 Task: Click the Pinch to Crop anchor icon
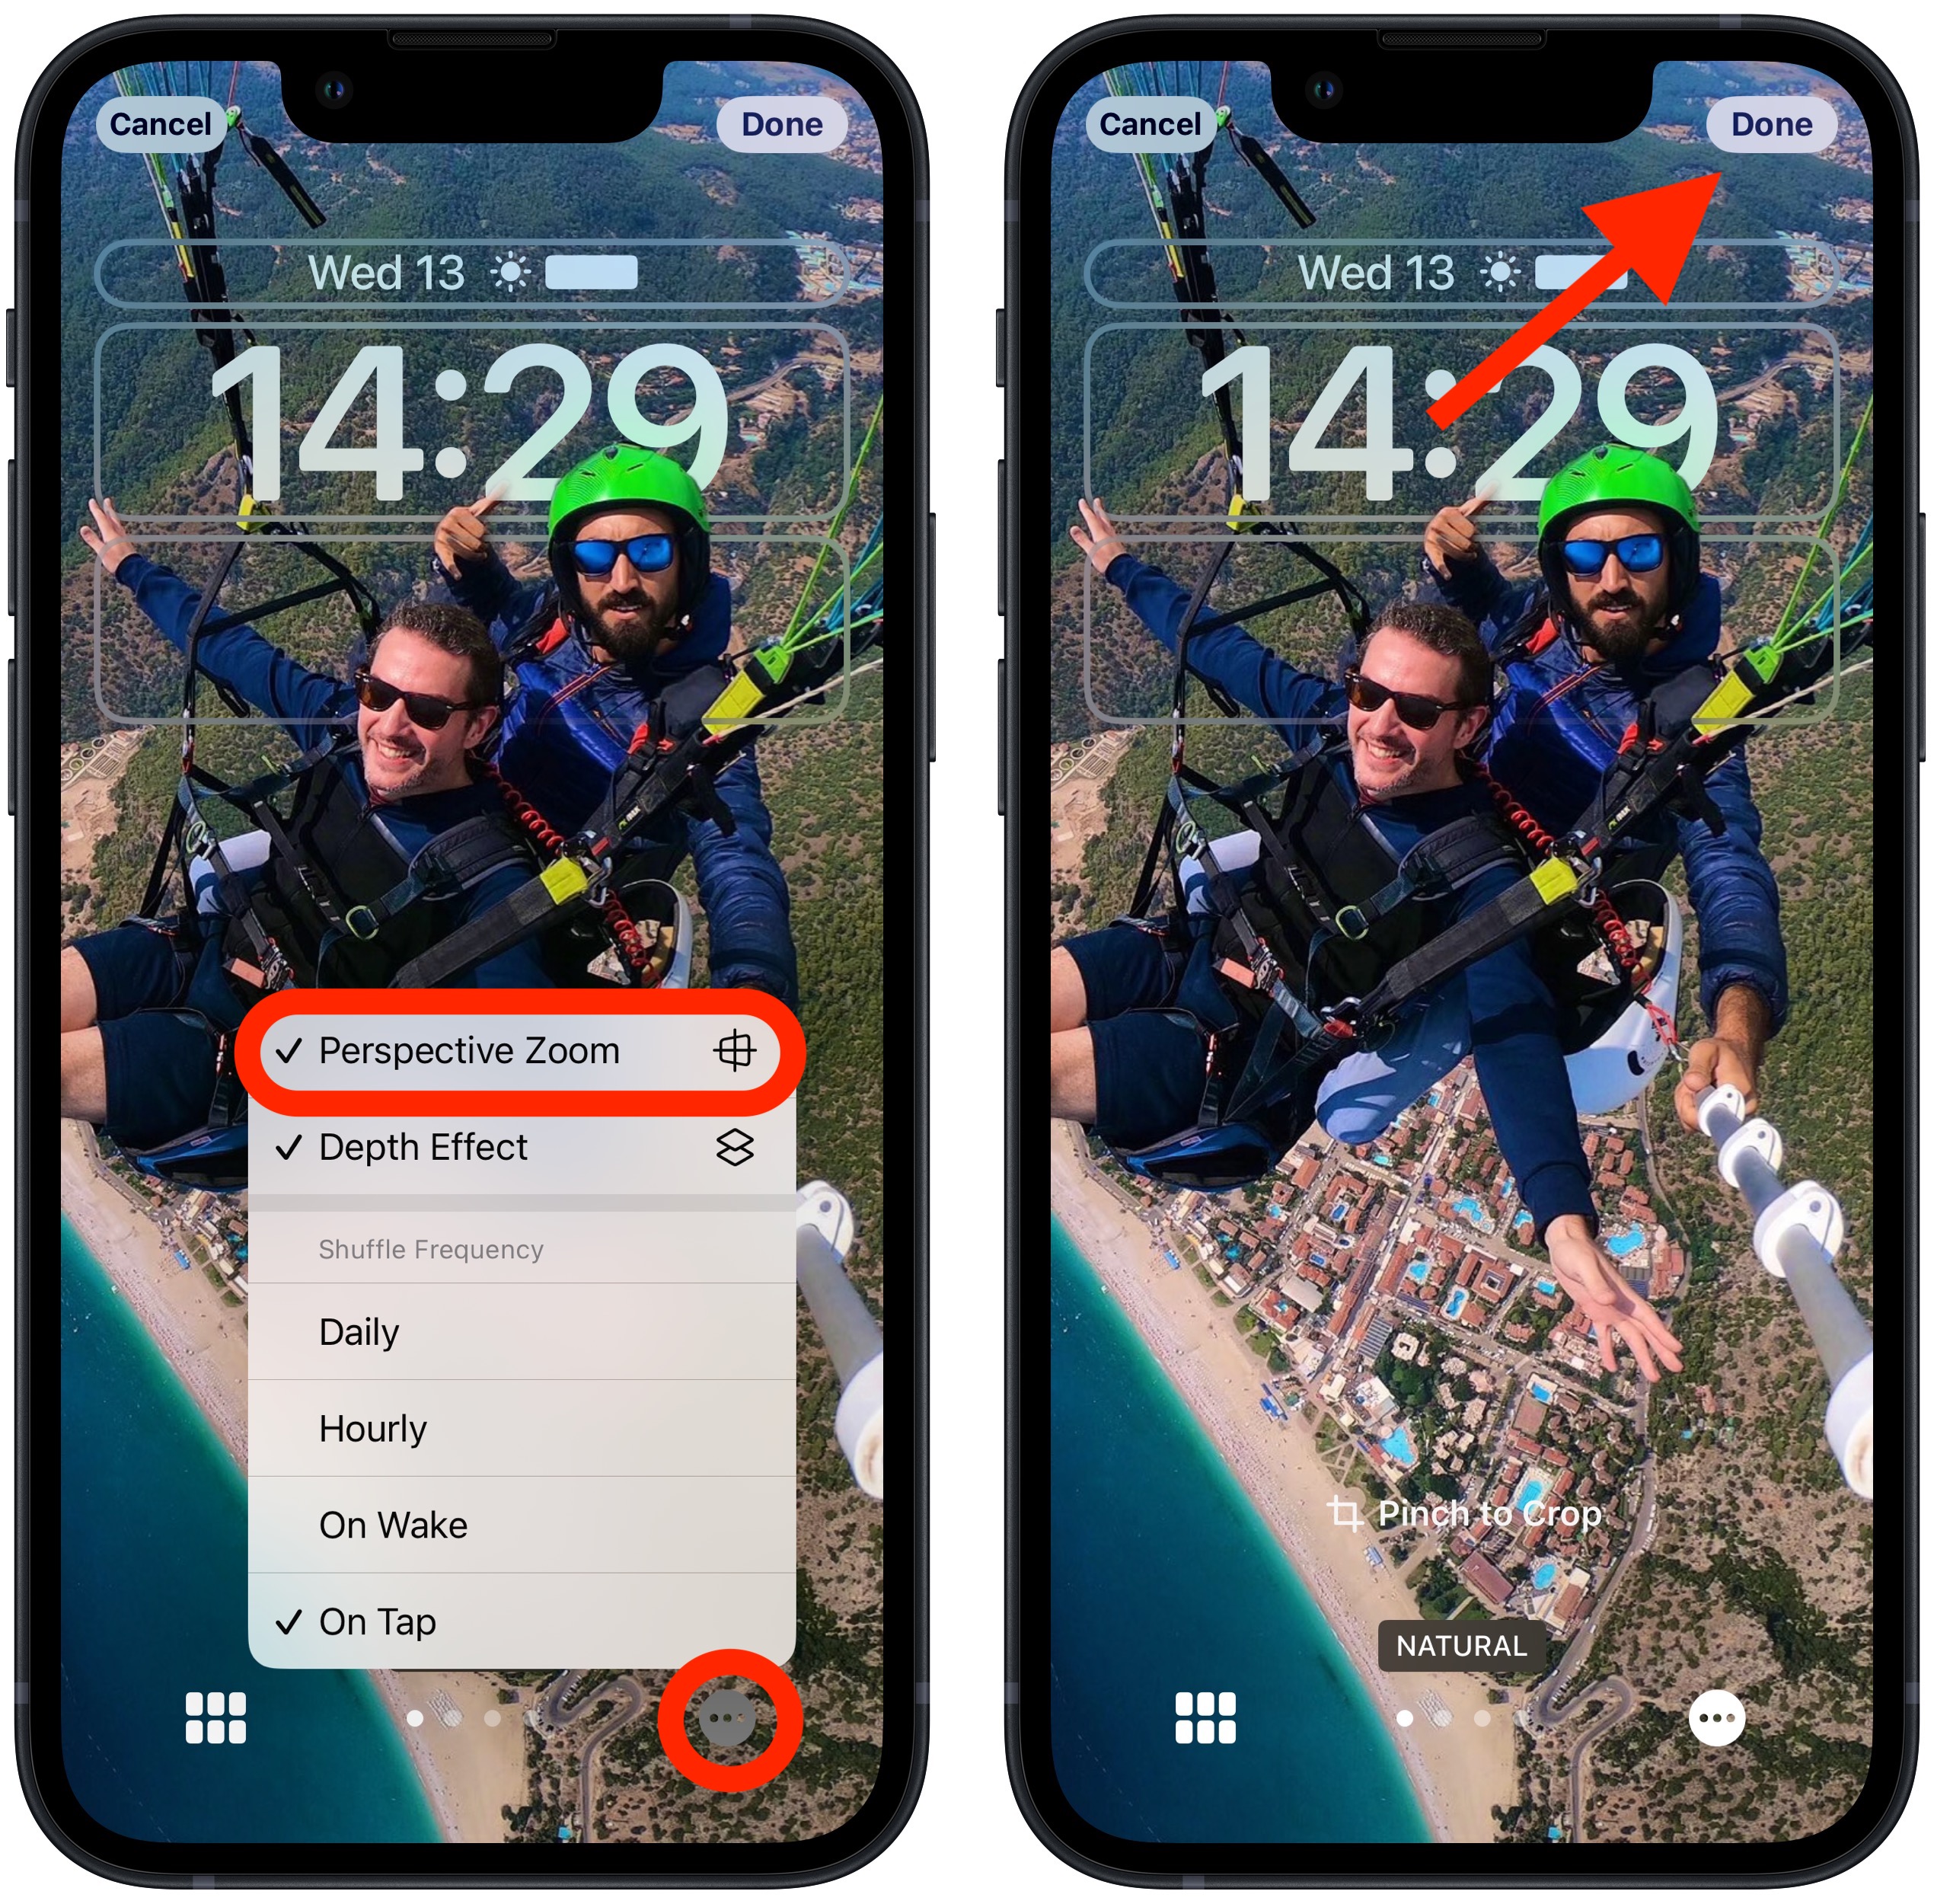point(1346,1510)
